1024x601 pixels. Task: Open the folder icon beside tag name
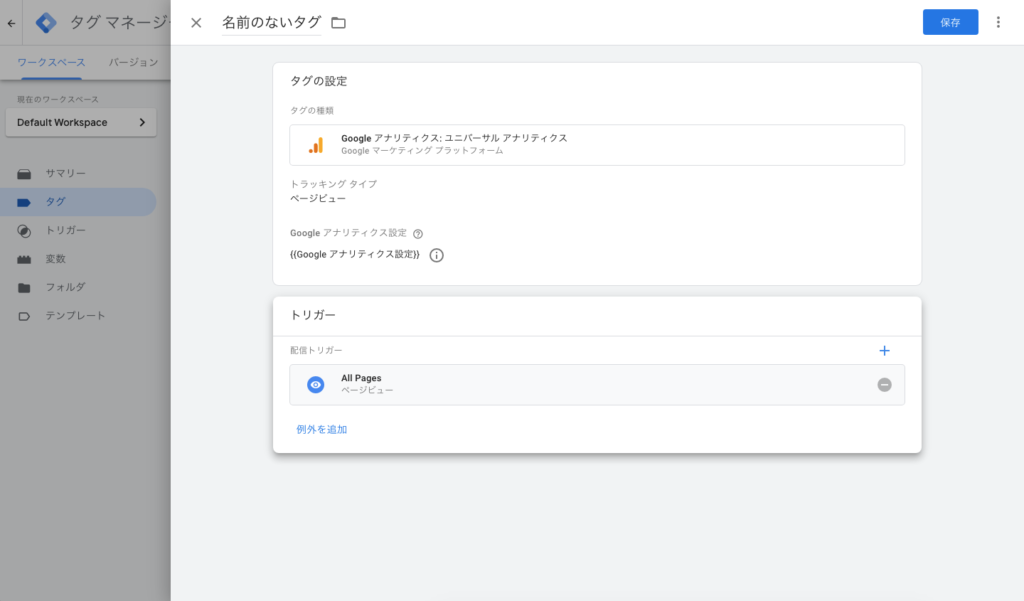(338, 23)
